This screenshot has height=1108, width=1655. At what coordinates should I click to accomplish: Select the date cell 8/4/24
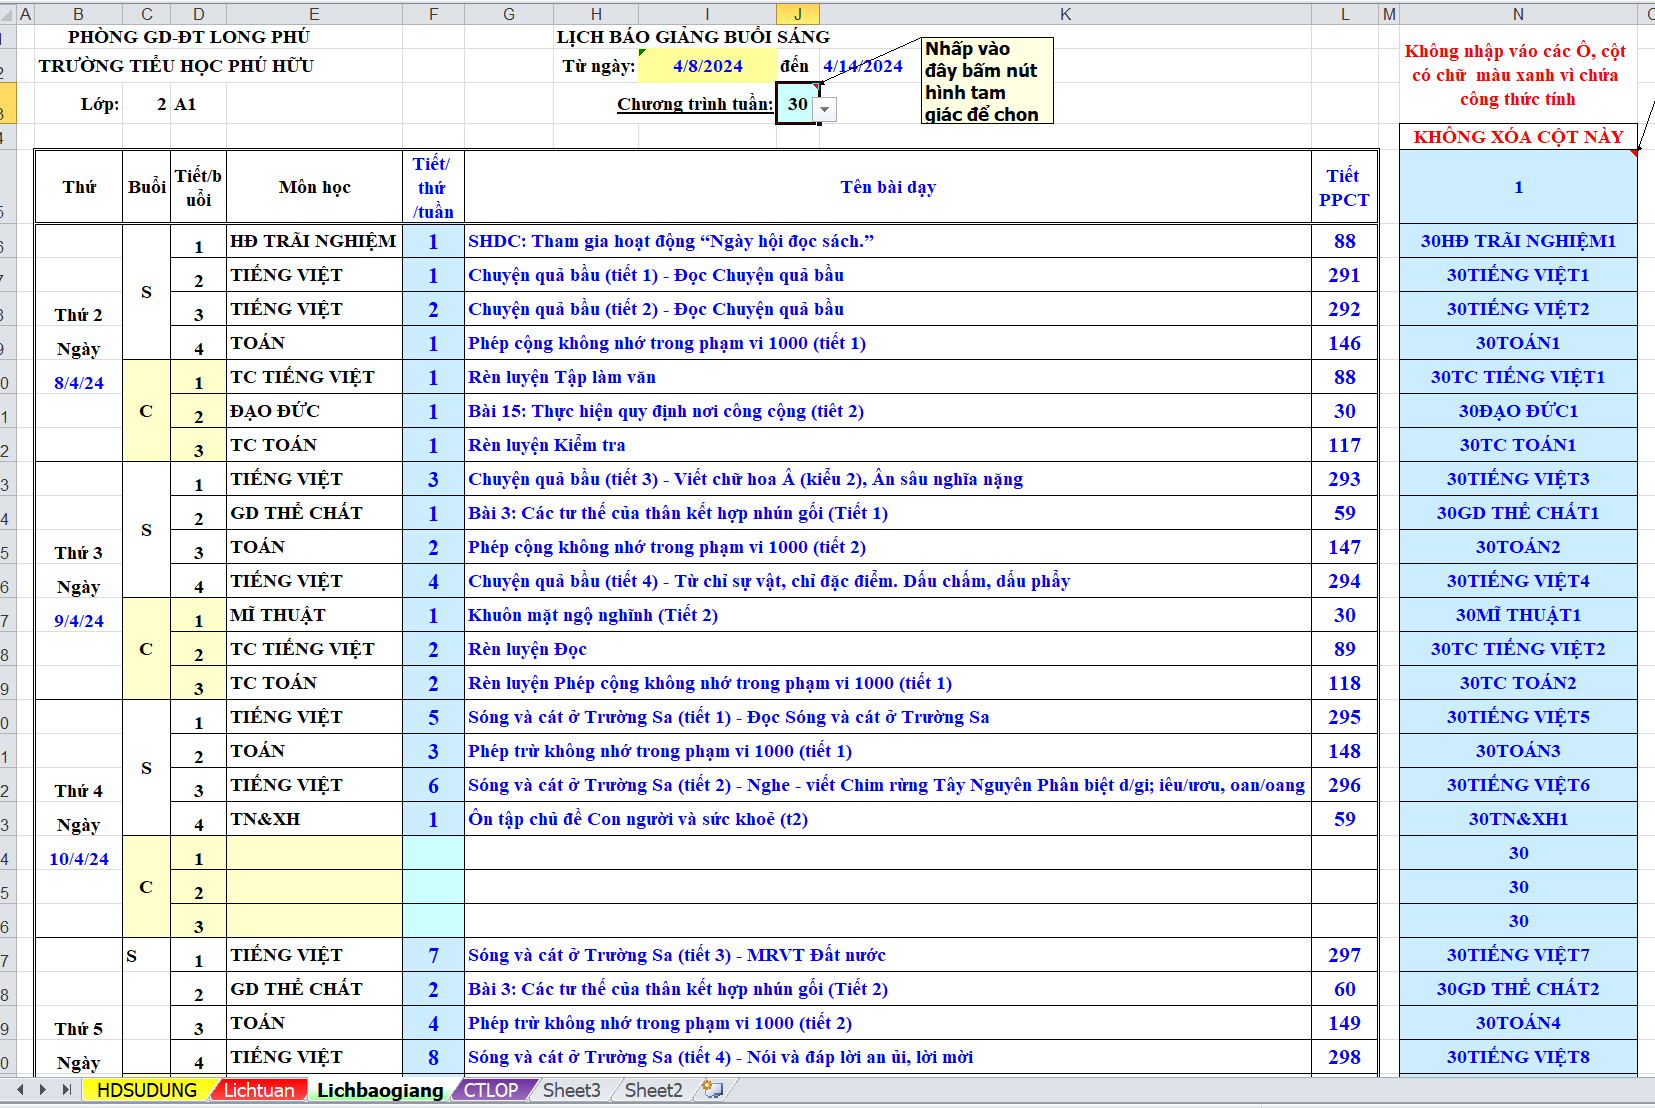pyautogui.click(x=79, y=383)
